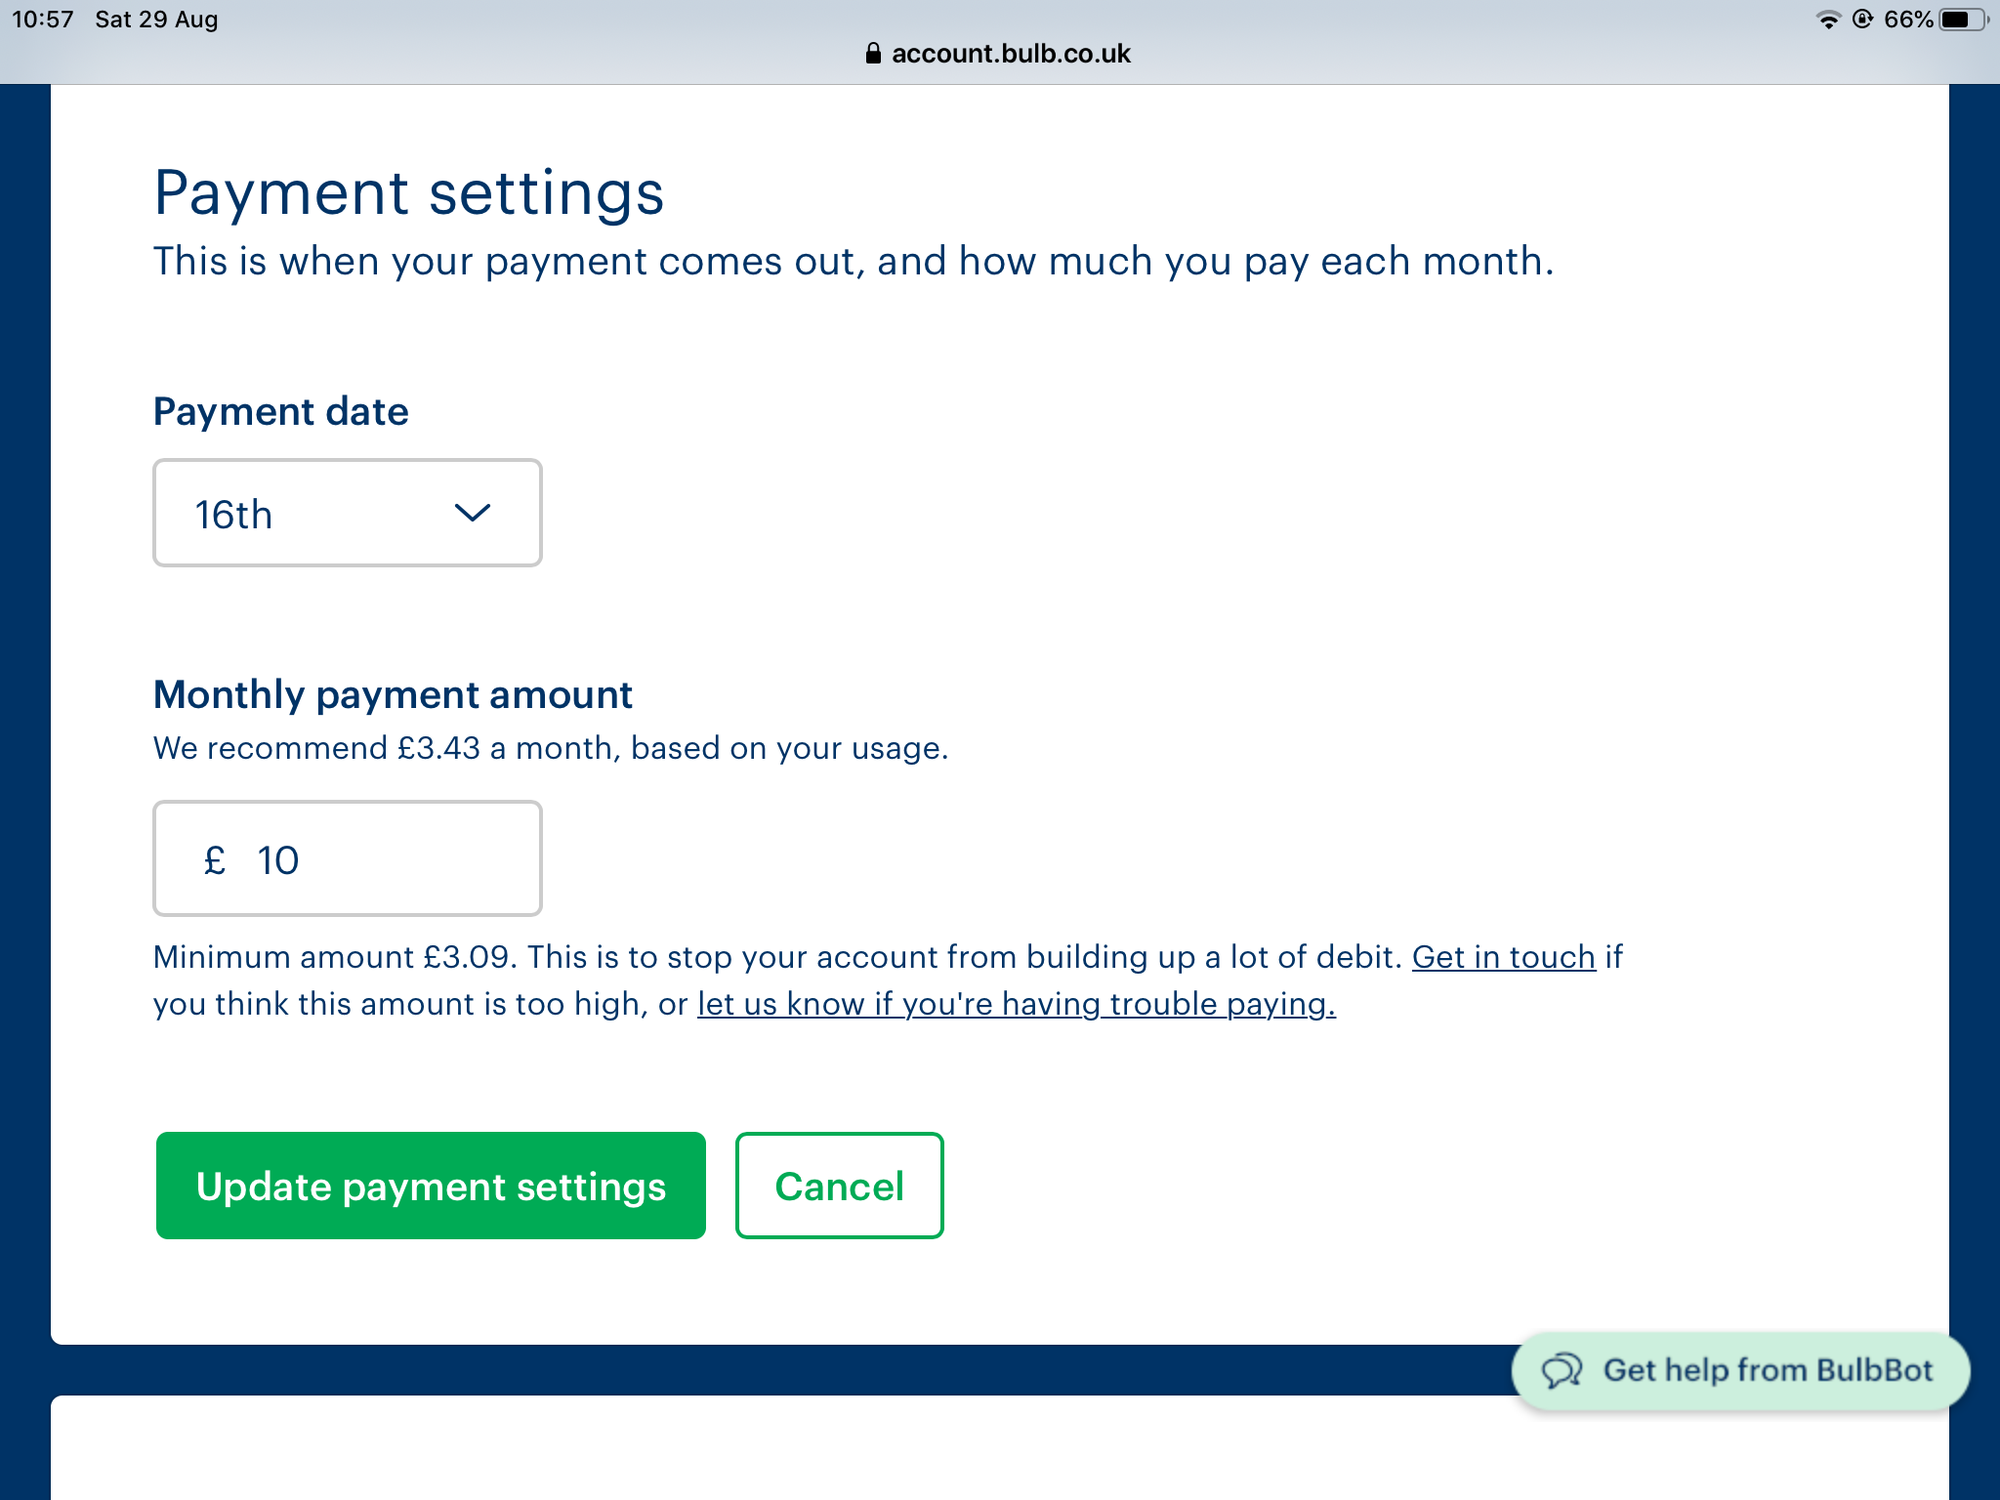
Task: Click the padlock icon beside the URL
Action: (x=873, y=53)
